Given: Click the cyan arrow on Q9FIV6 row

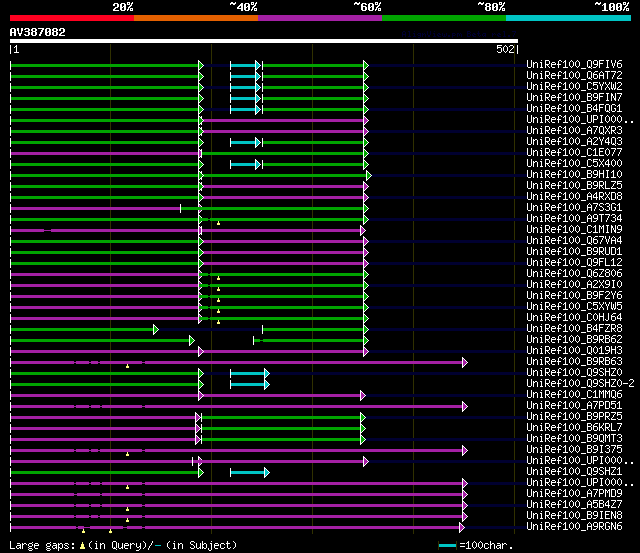Looking at the screenshot, I should (245, 65).
